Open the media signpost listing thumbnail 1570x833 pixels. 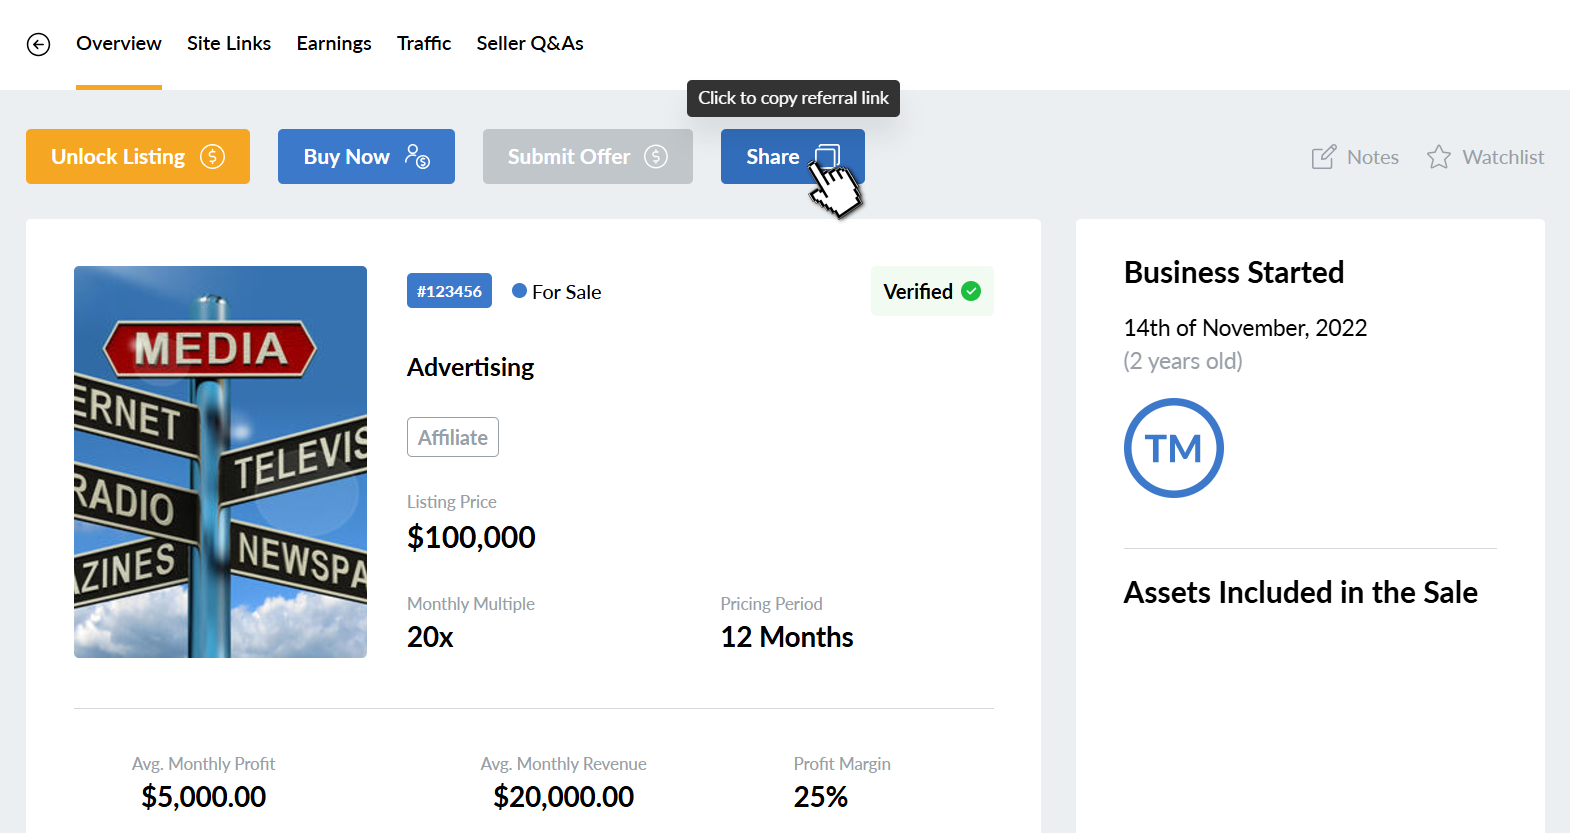tap(220, 461)
